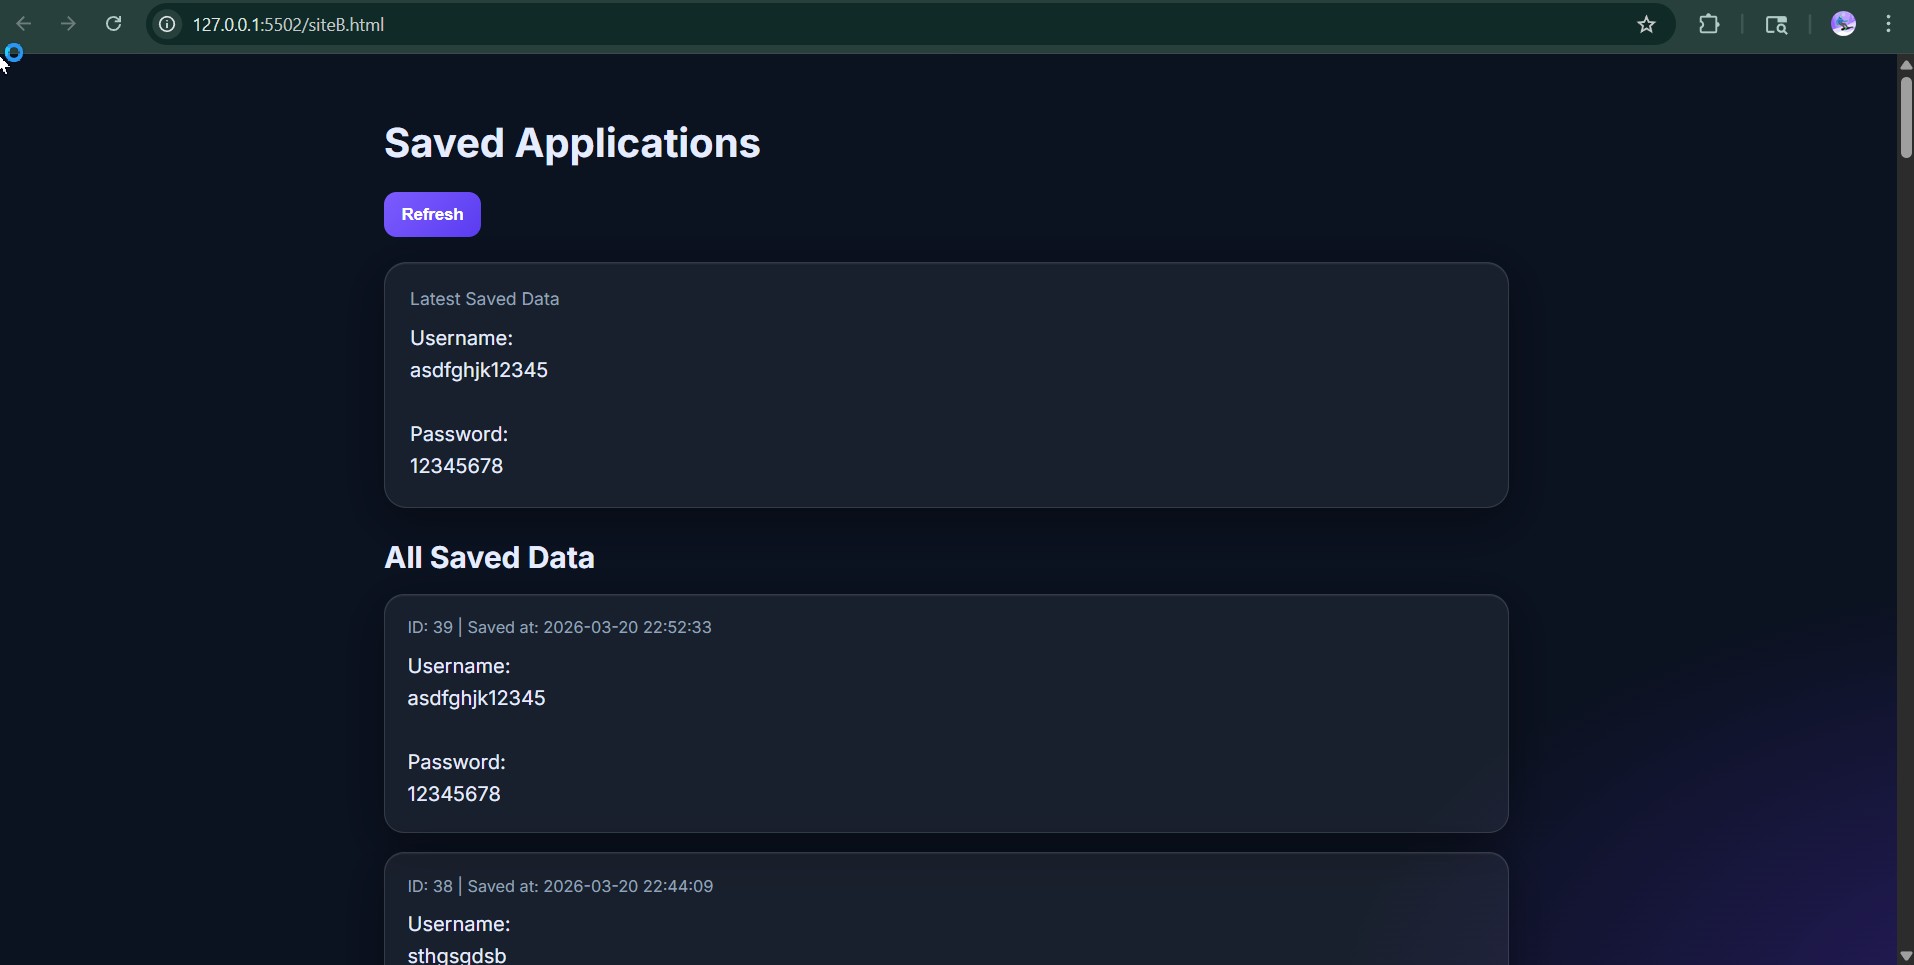Viewport: 1914px width, 965px height.
Task: Click the purple Refresh button
Action: [x=432, y=214]
